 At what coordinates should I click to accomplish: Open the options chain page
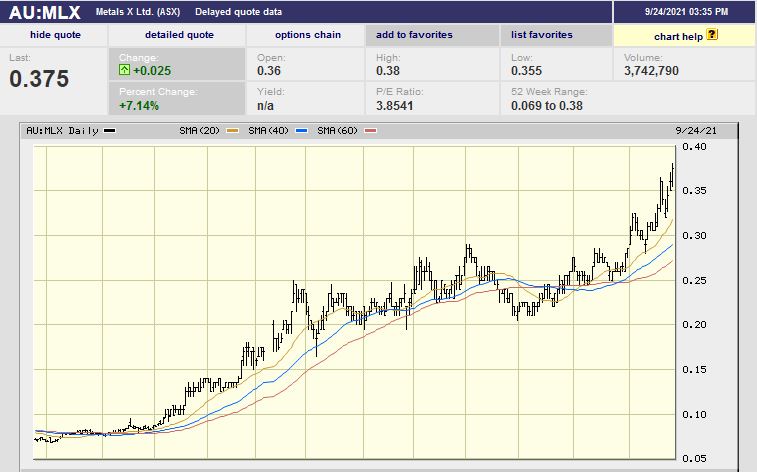pyautogui.click(x=308, y=35)
